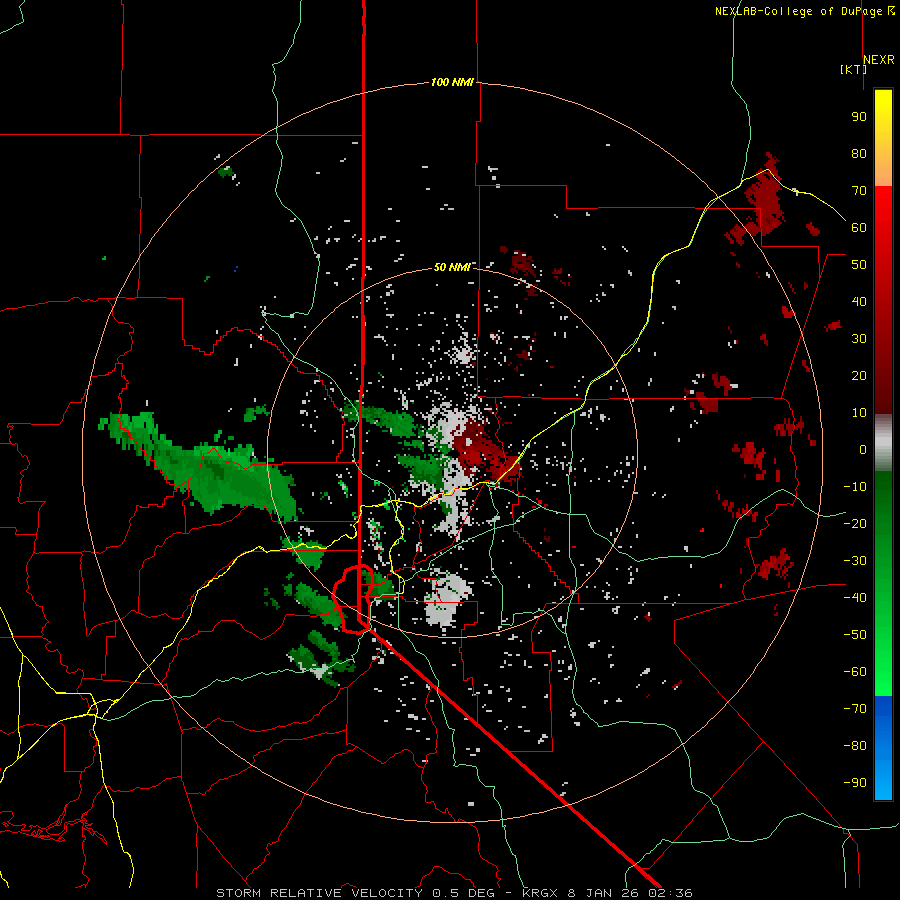Click the -80 scale value
900x900 pixels.
[855, 746]
